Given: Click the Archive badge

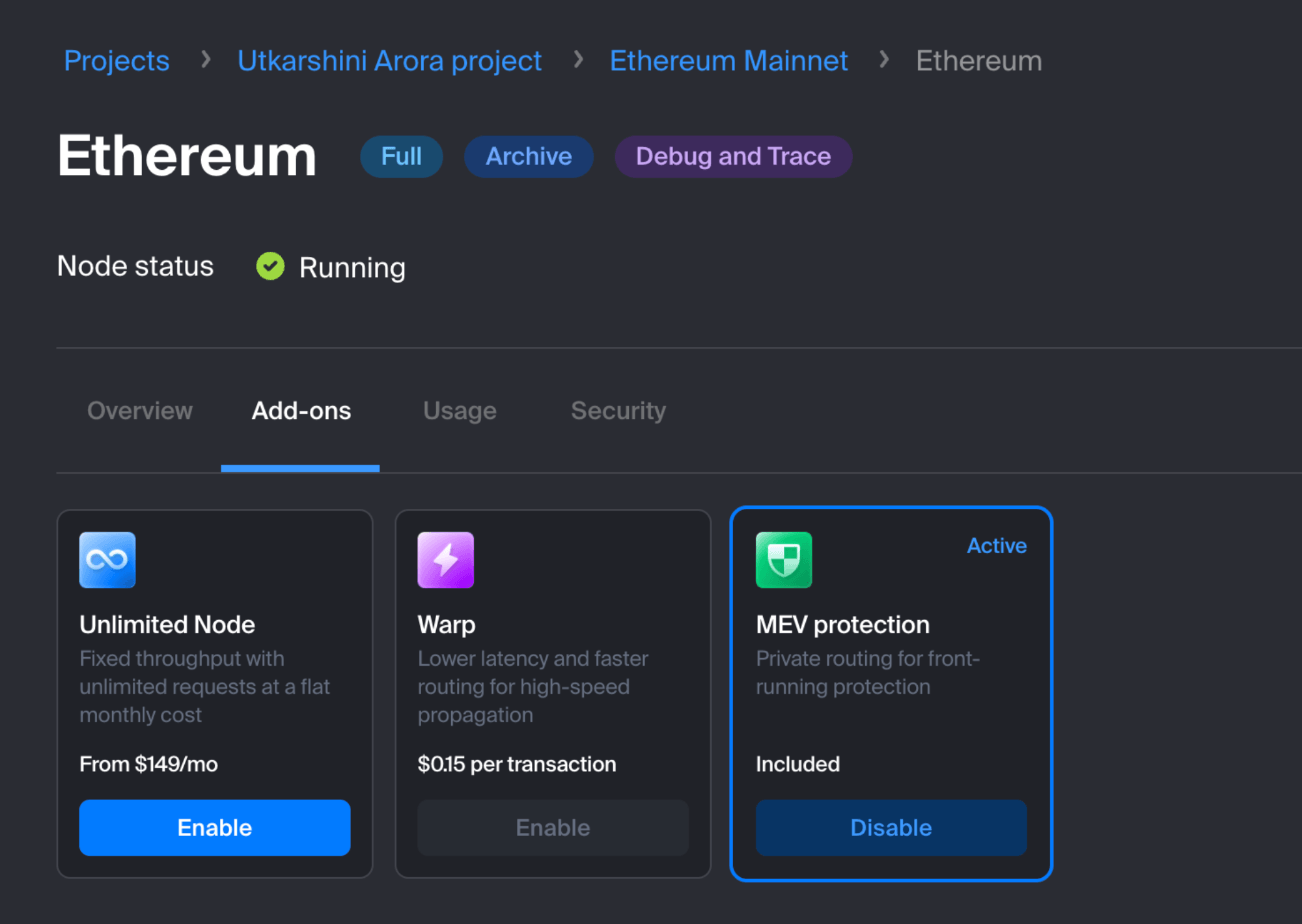Looking at the screenshot, I should [x=529, y=157].
